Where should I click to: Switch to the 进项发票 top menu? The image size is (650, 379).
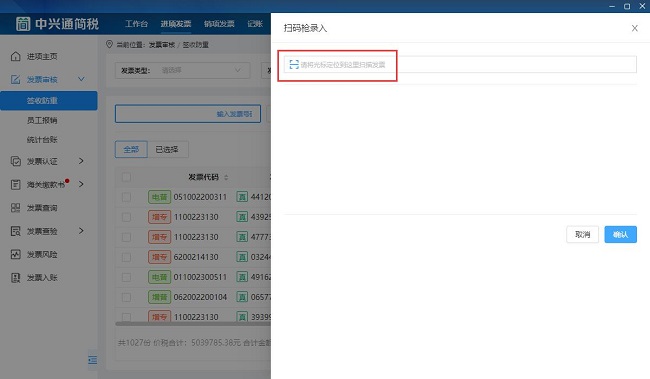point(176,24)
